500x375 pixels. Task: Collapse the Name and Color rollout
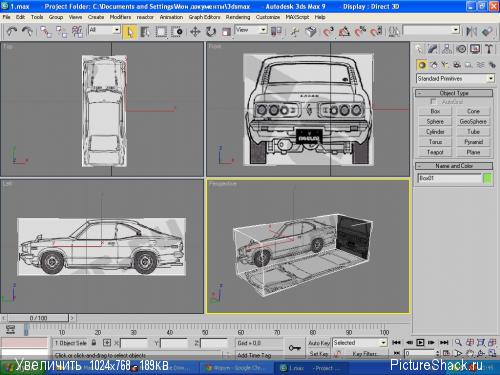pyautogui.click(x=454, y=166)
